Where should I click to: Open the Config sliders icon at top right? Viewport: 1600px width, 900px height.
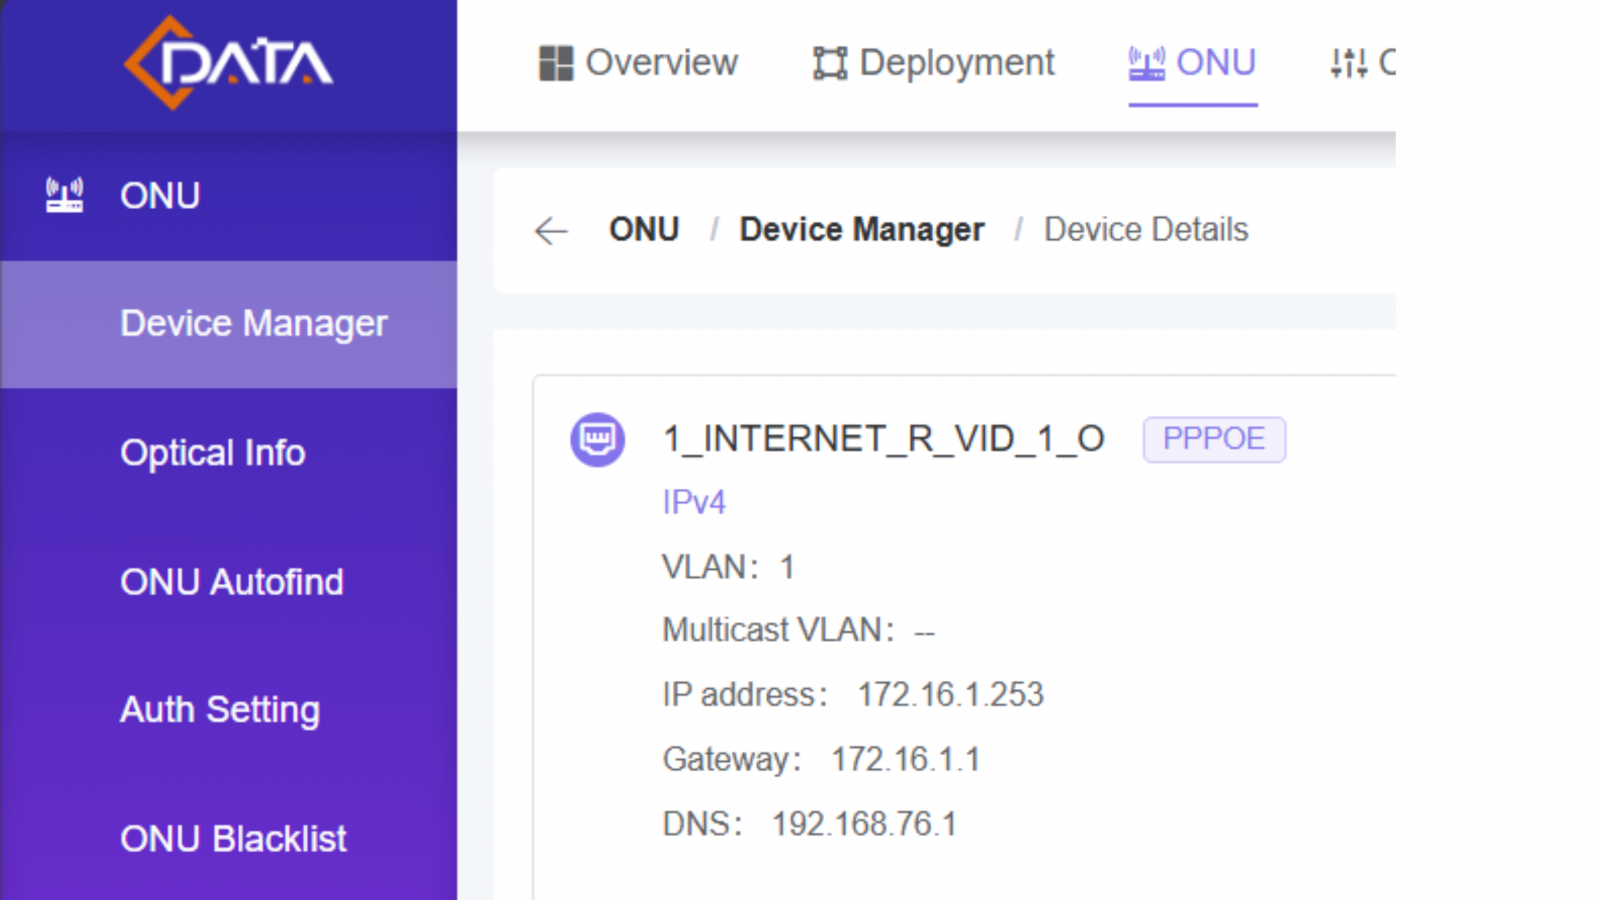click(1348, 62)
